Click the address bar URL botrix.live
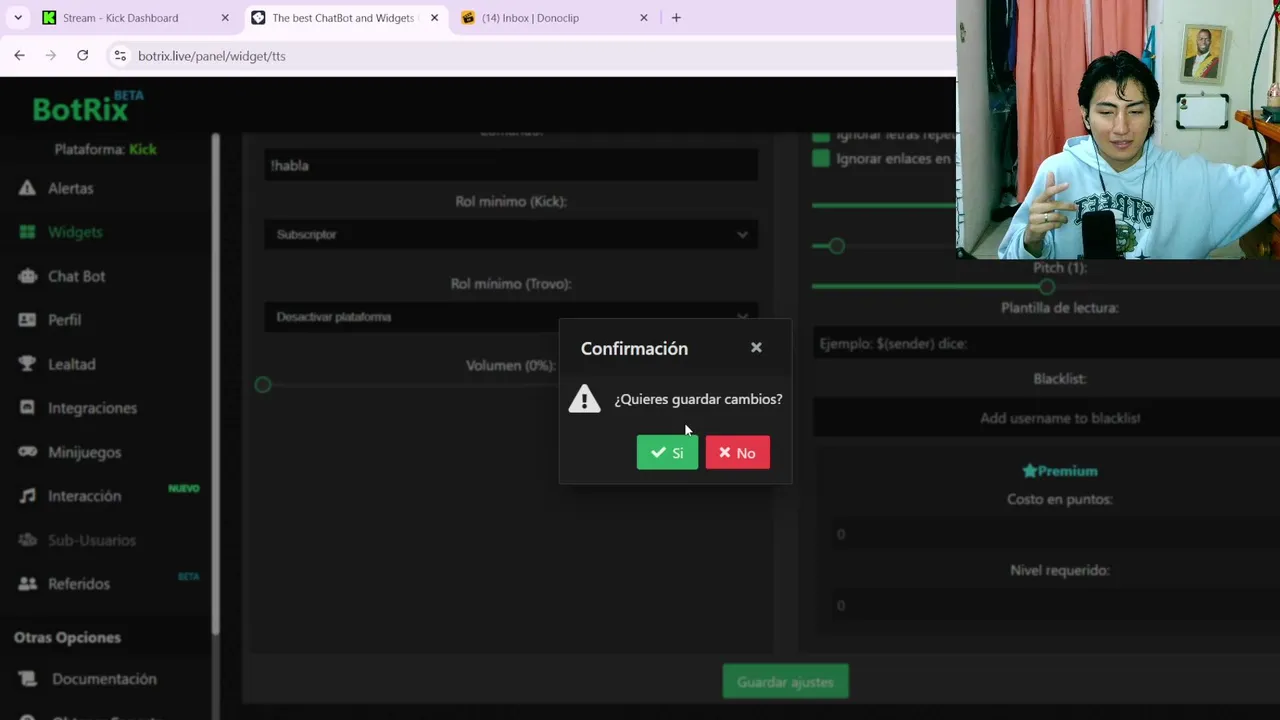Viewport: 1280px width, 720px height. [212, 56]
